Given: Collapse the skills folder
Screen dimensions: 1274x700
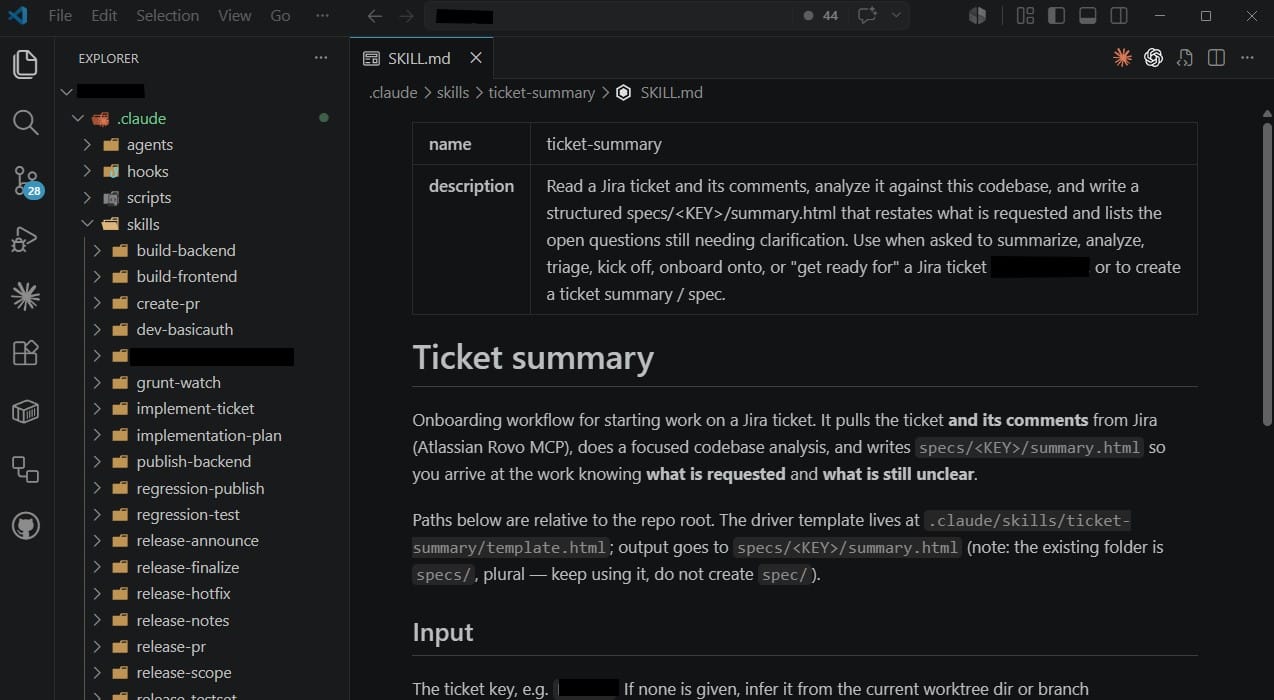Looking at the screenshot, I should (x=88, y=224).
